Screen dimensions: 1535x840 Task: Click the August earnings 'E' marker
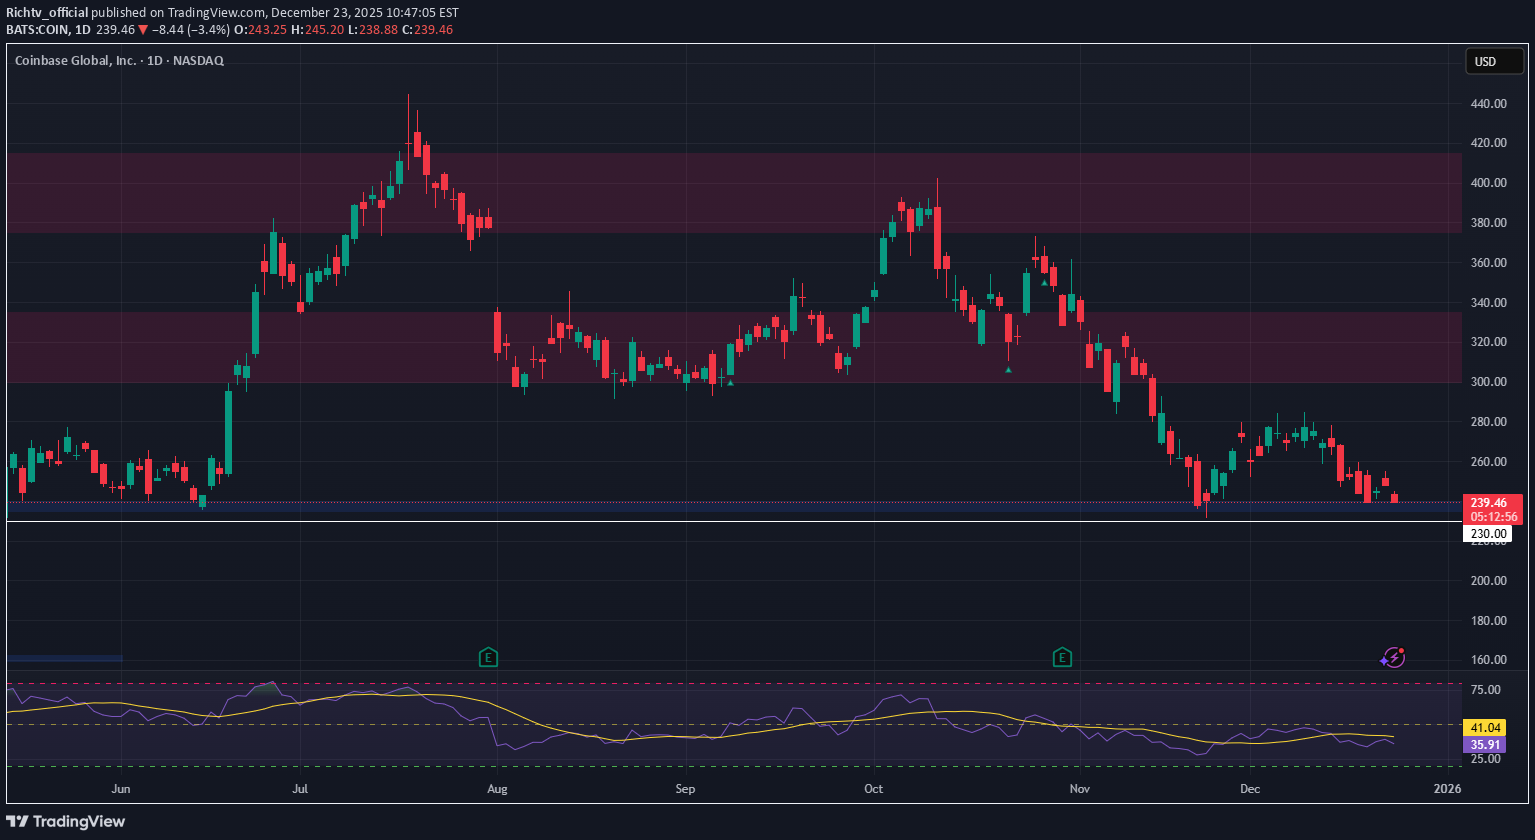(488, 657)
